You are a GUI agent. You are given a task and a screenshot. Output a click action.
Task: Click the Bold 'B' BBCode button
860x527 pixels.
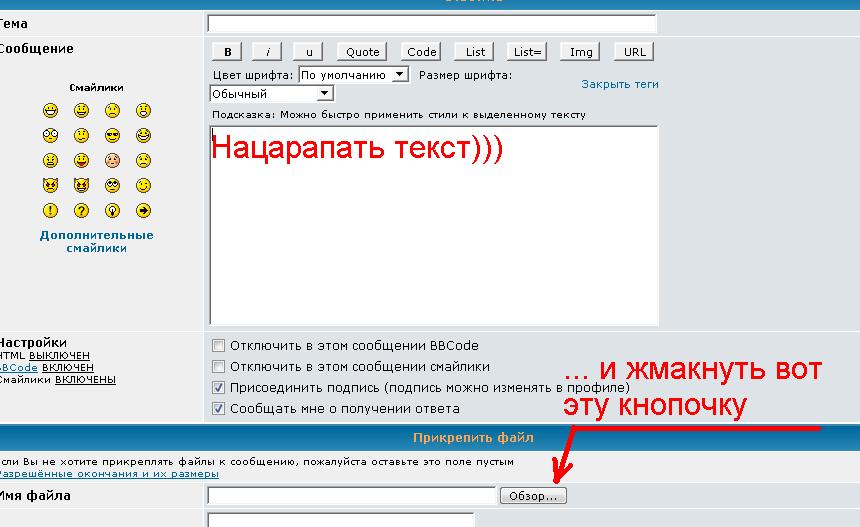227,52
